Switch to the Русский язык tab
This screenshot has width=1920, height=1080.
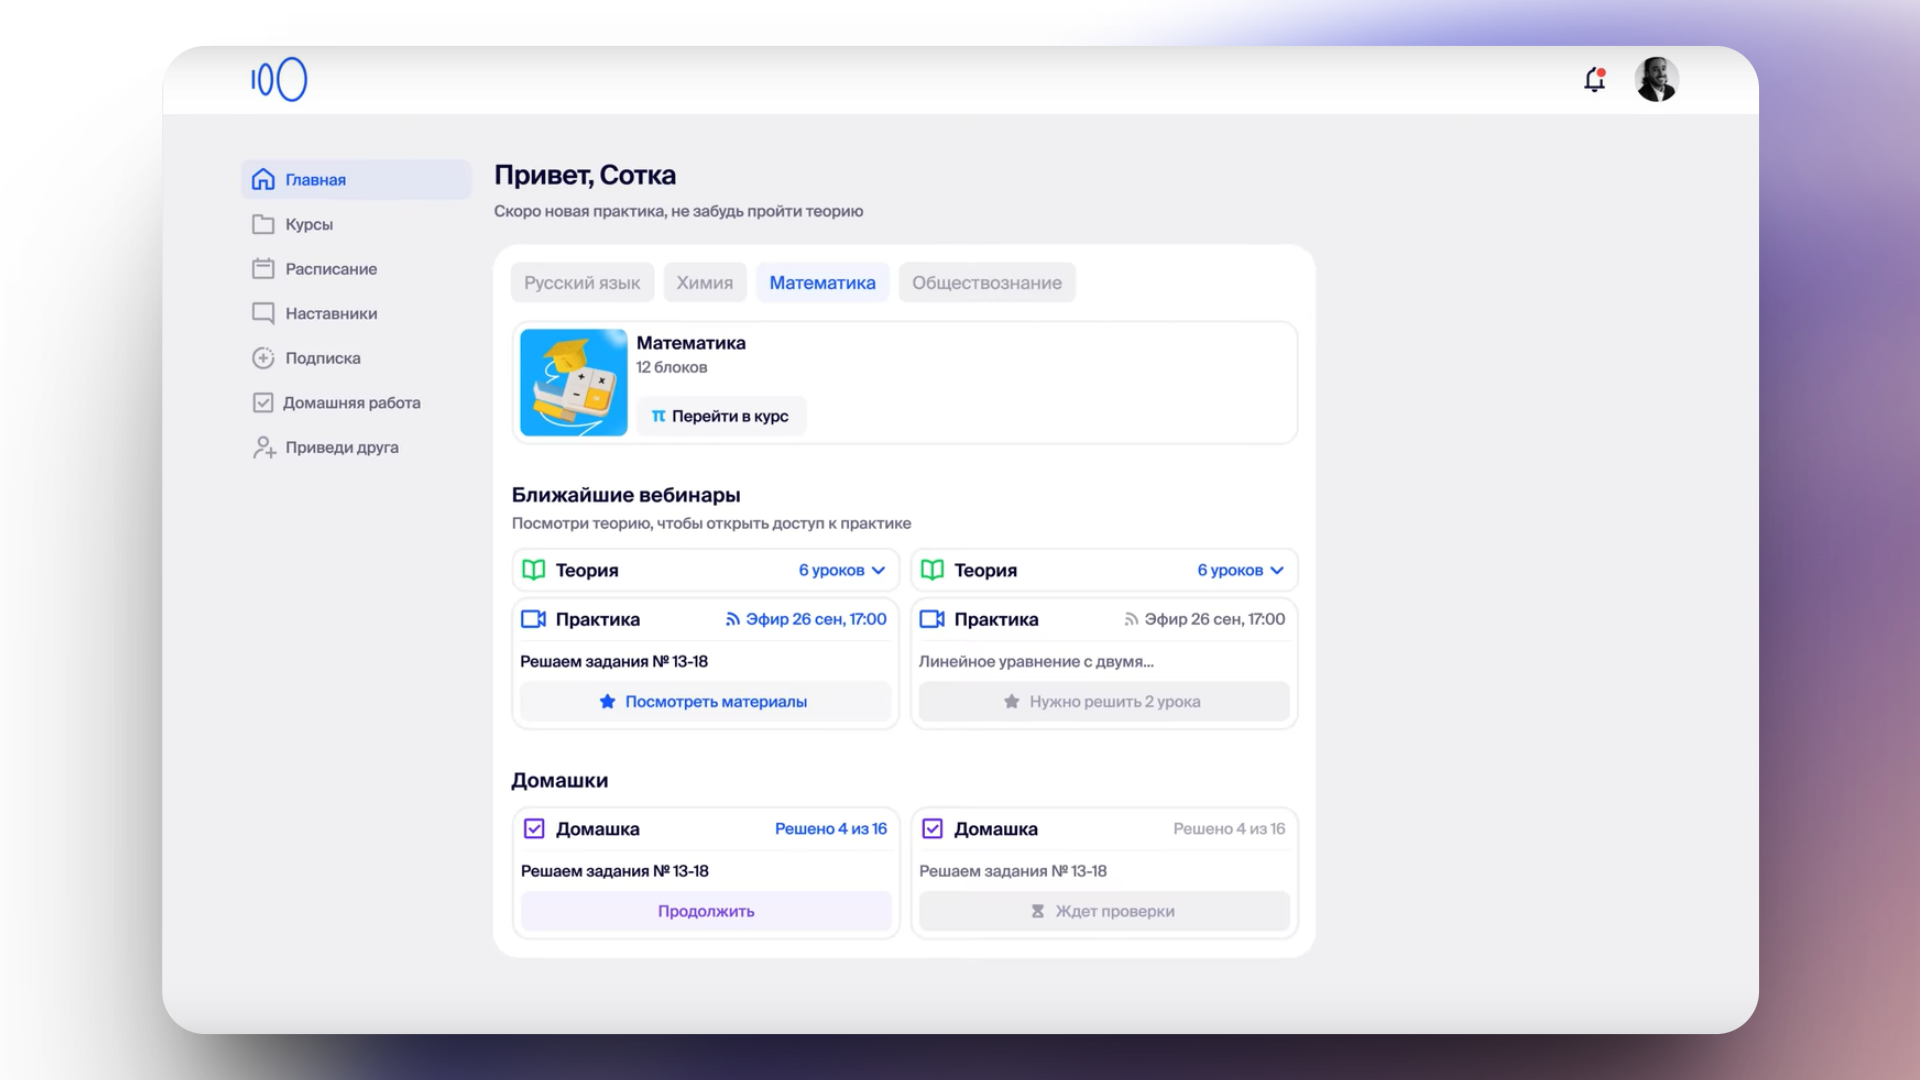click(x=582, y=282)
